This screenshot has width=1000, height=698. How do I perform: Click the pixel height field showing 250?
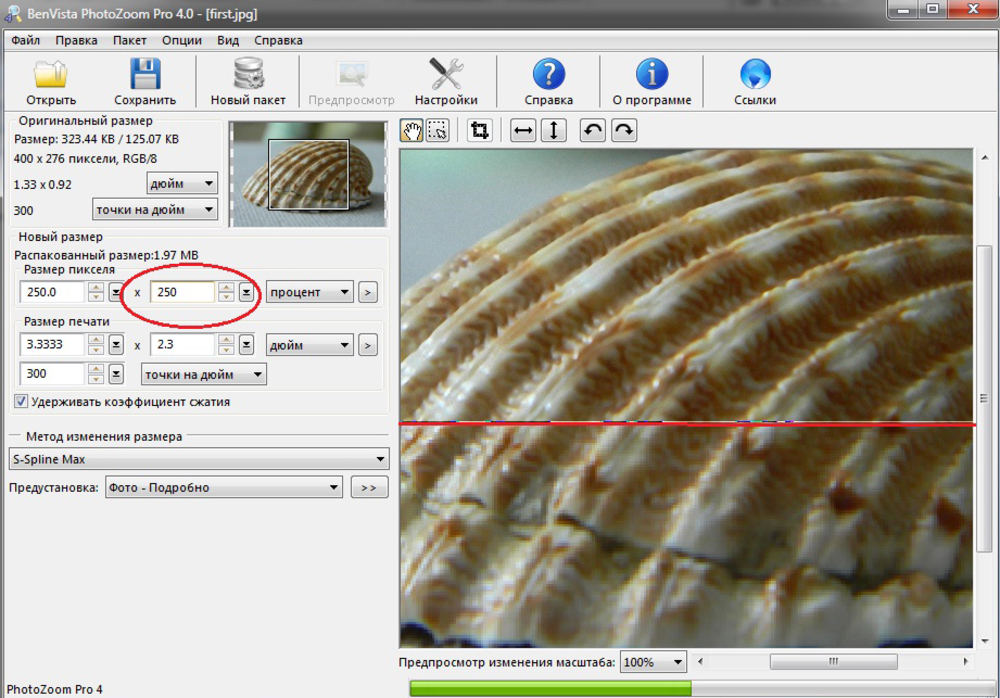pyautogui.click(x=182, y=292)
